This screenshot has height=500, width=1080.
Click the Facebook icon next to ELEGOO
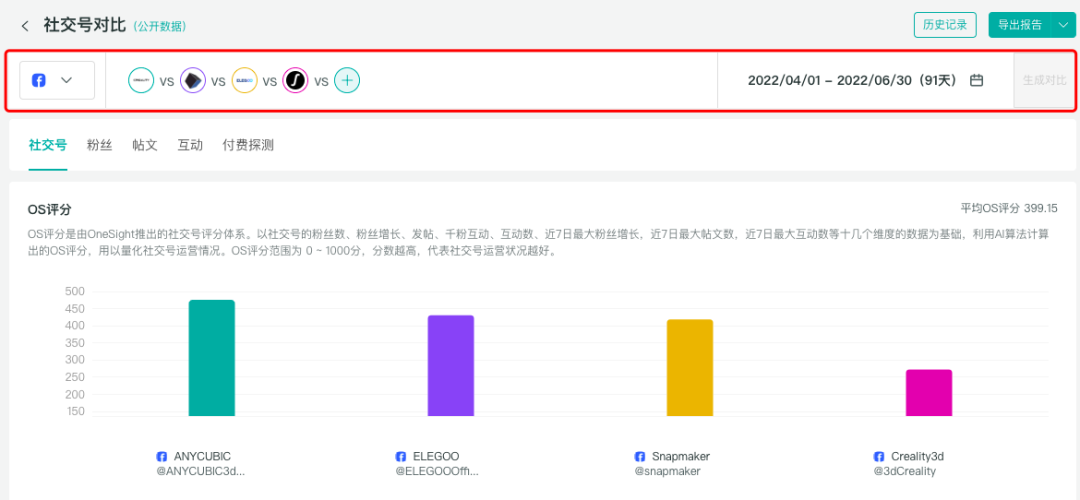coord(400,457)
